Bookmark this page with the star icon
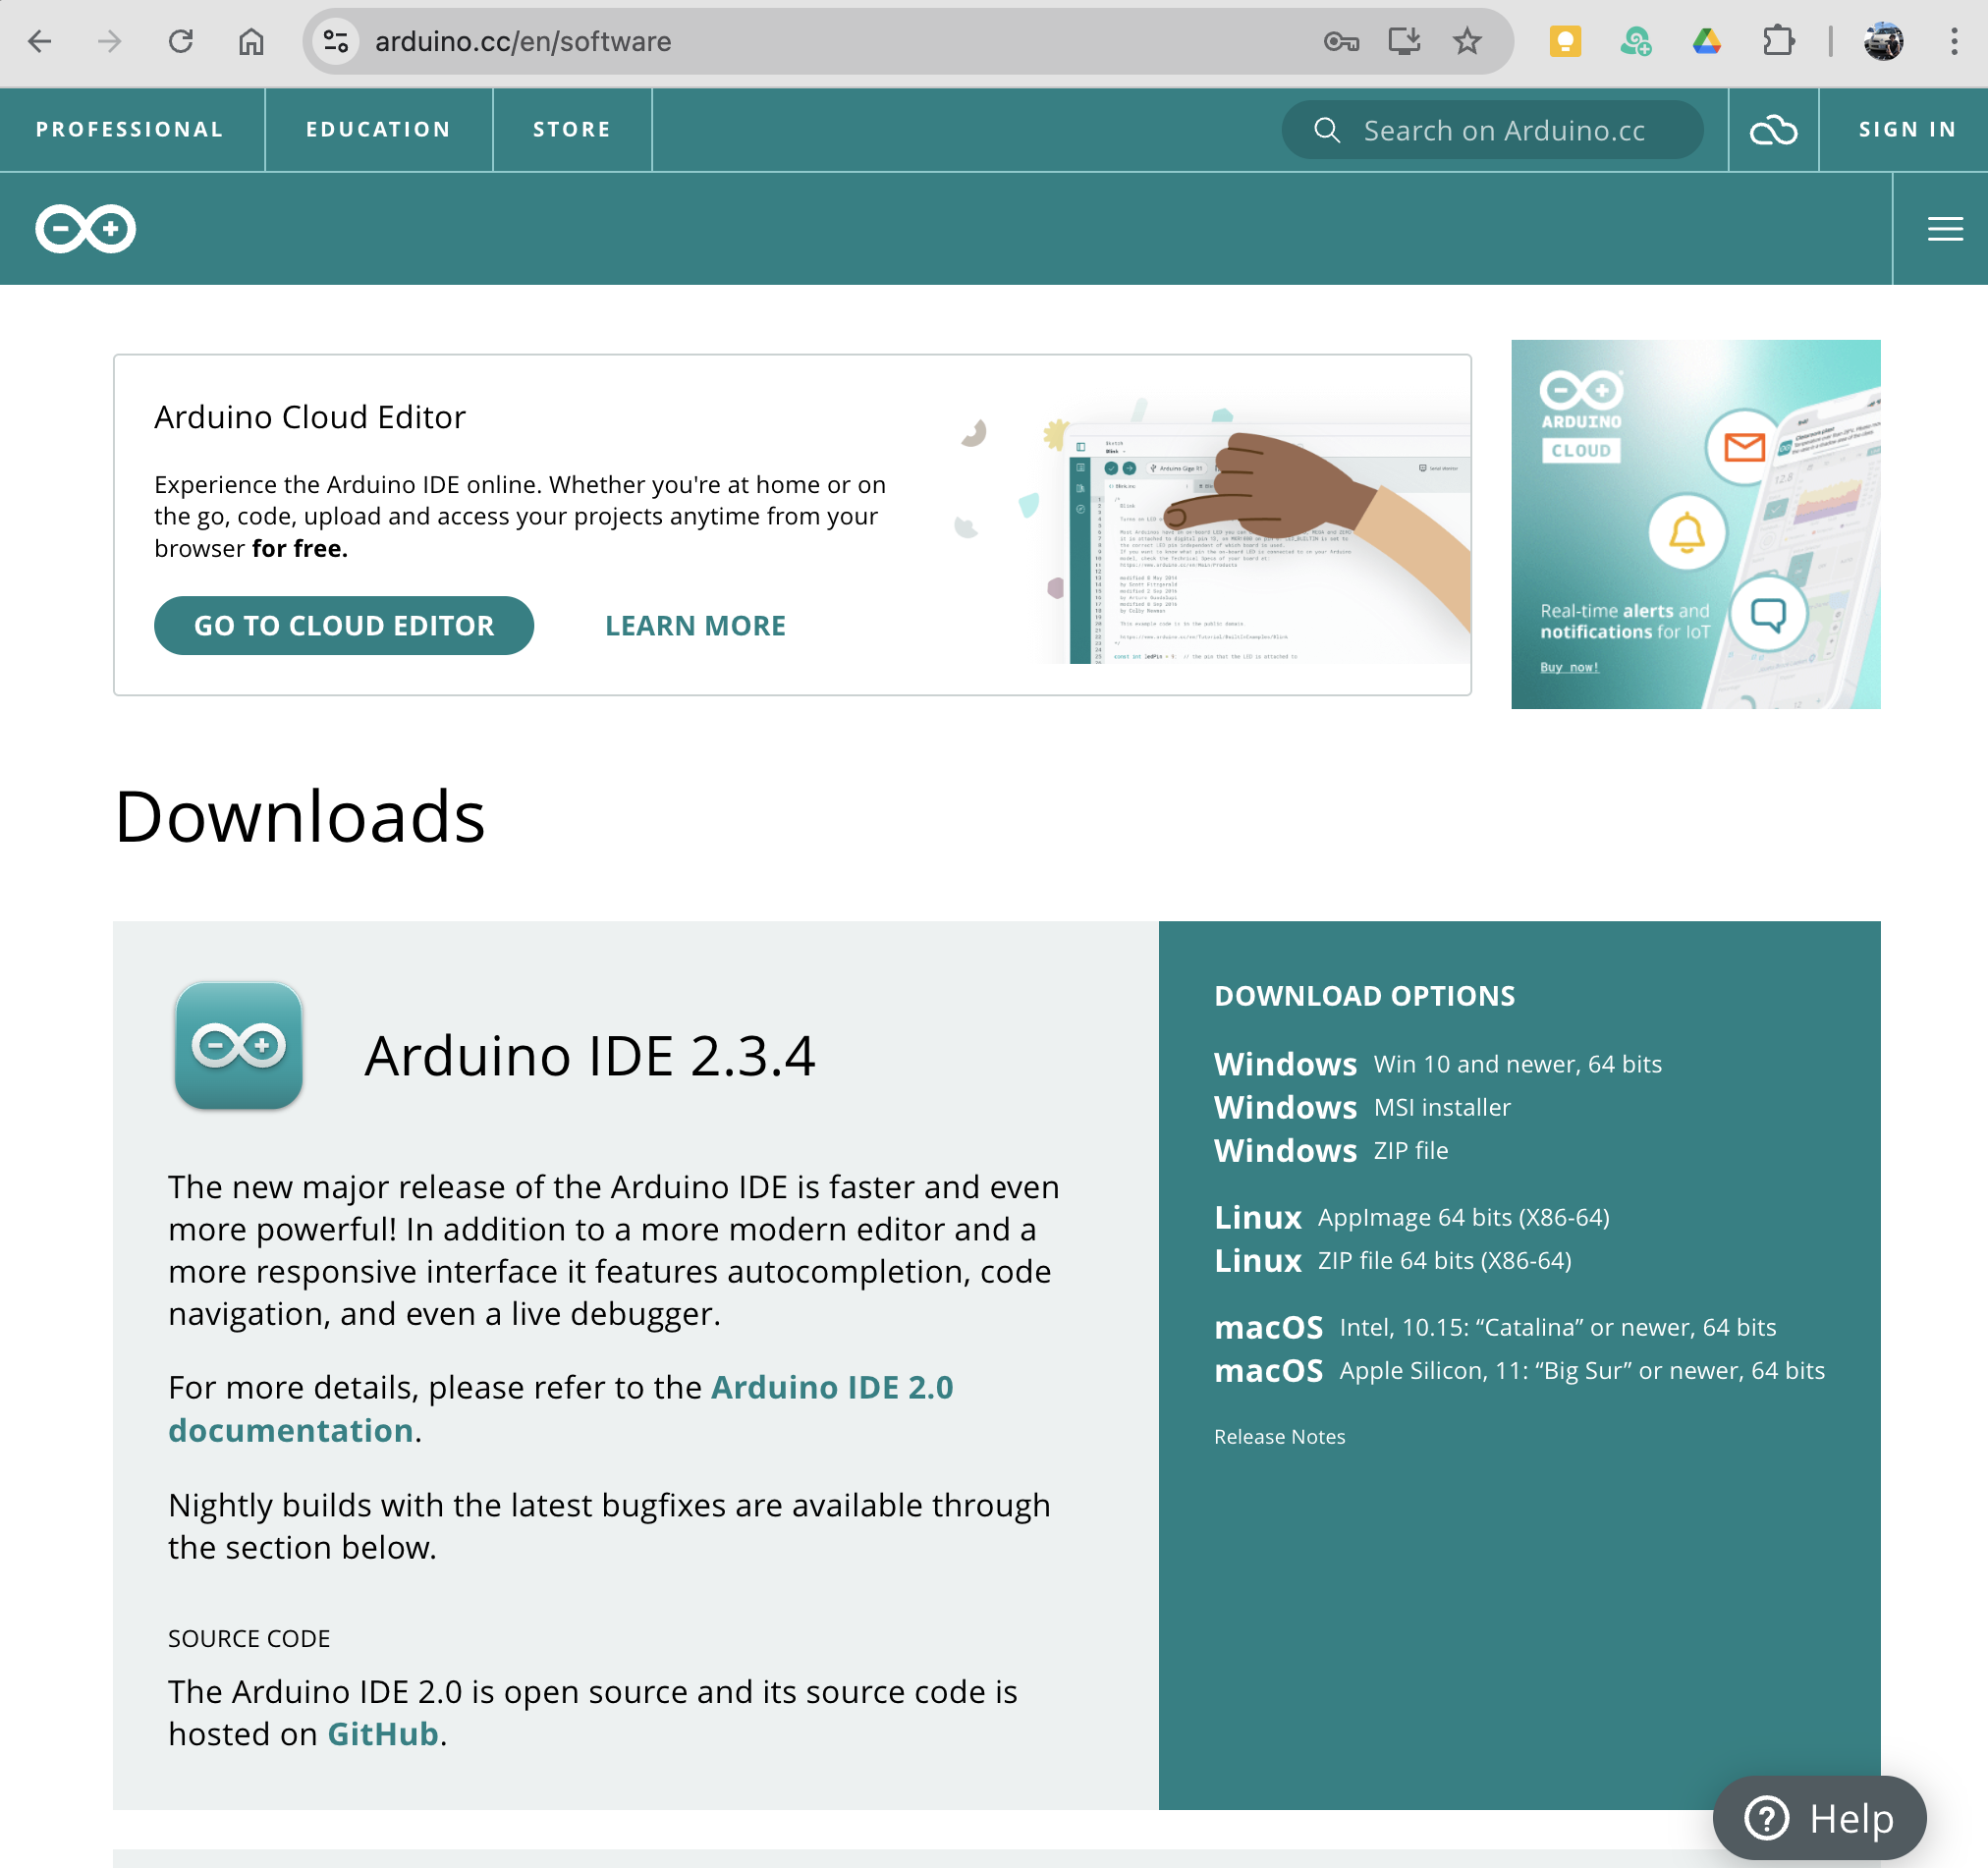The image size is (1988, 1868). (1467, 42)
